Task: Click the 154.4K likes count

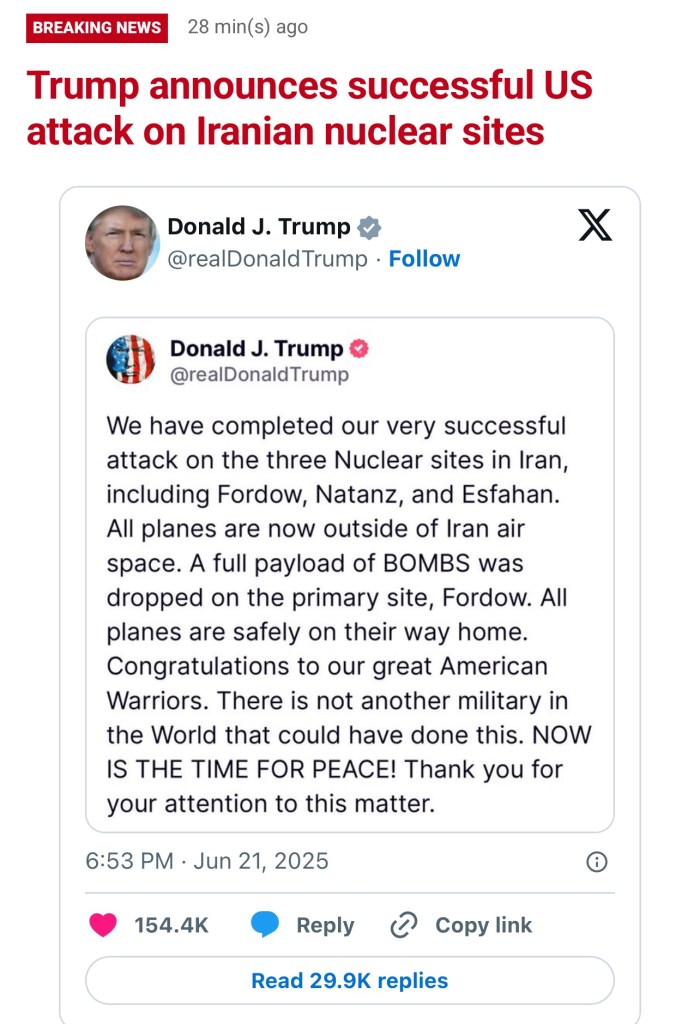Action: click(x=171, y=925)
